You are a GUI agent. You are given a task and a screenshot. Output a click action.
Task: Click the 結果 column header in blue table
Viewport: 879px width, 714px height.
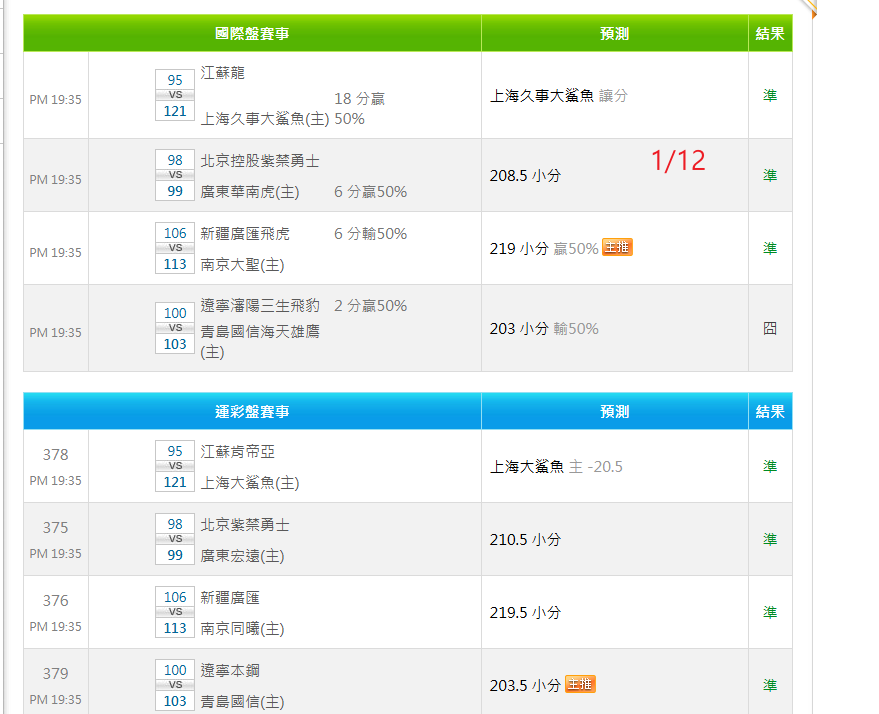point(770,412)
